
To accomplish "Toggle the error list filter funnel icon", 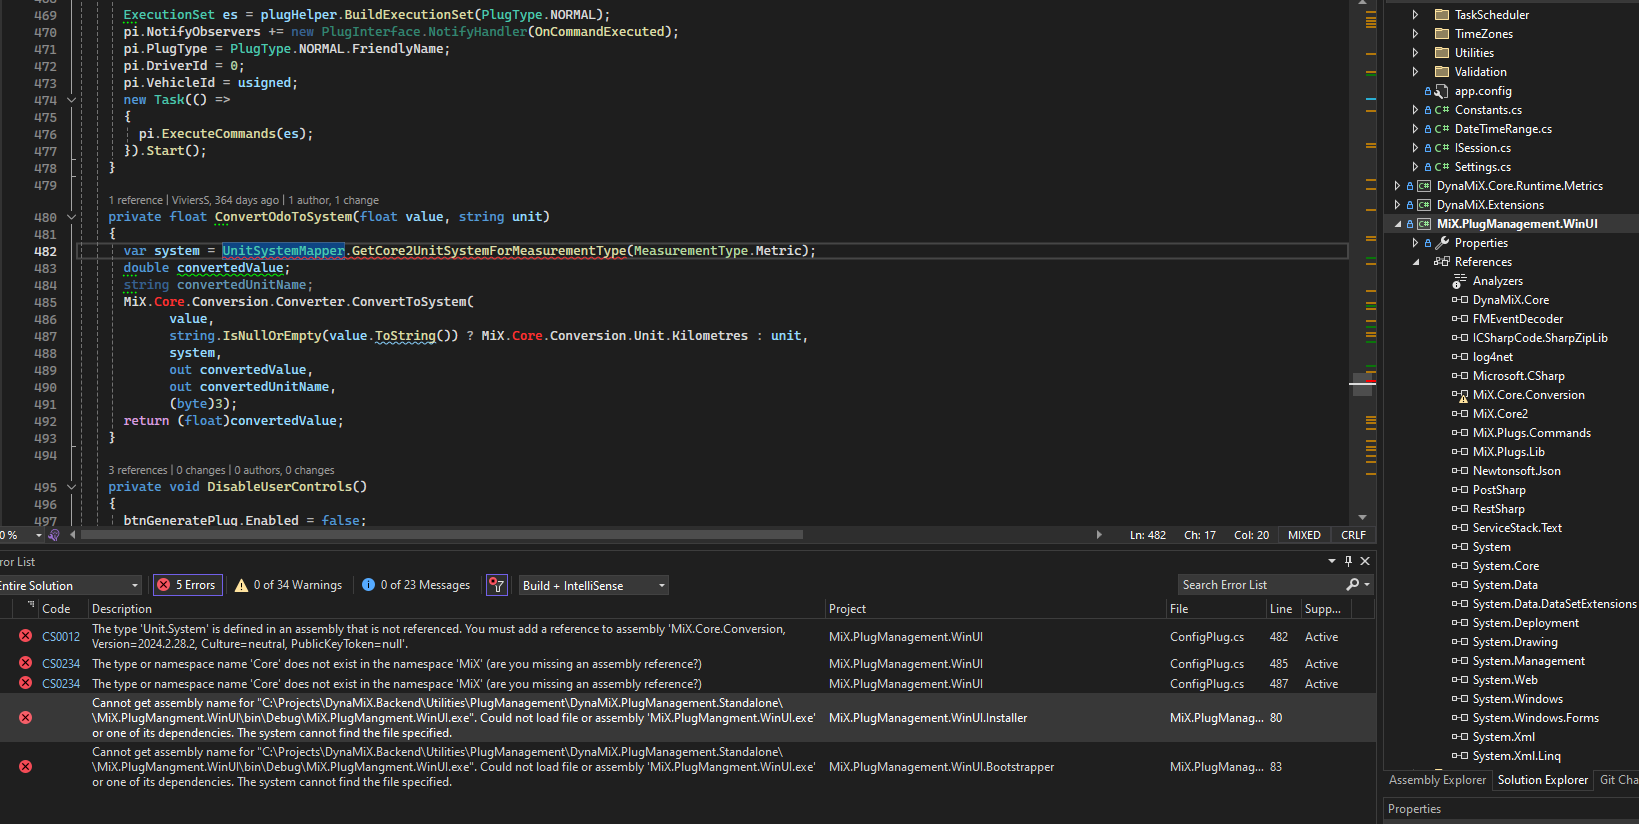I will 496,585.
